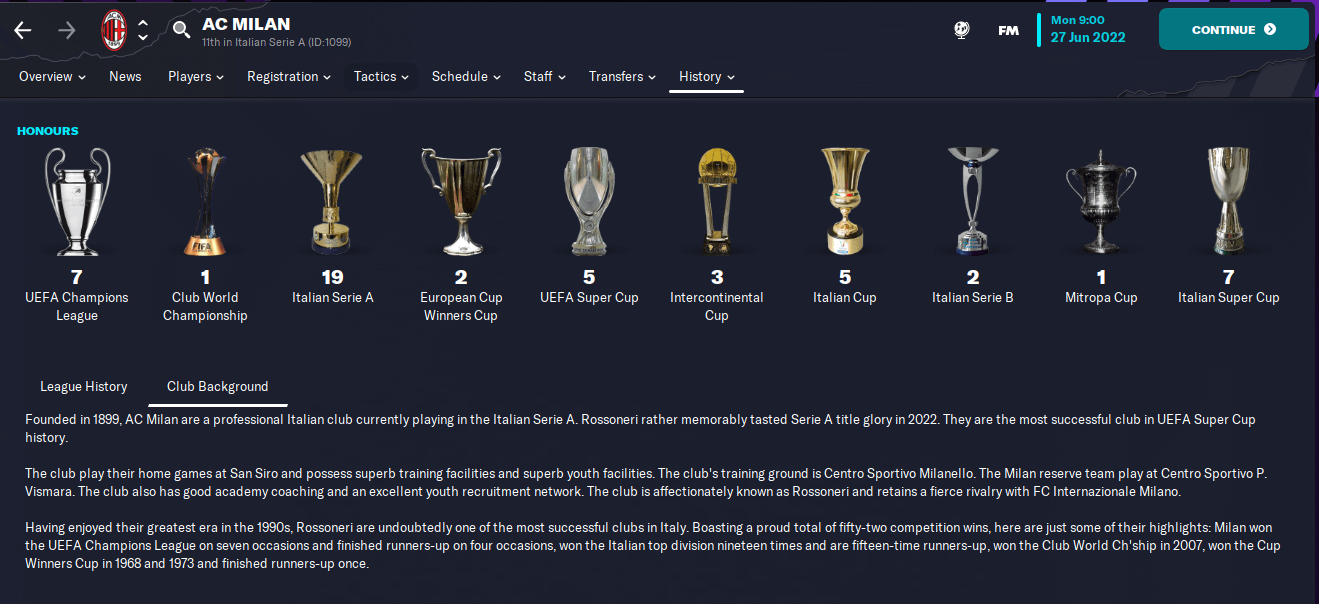Click the Intercontinental Cup trophy

717,201
